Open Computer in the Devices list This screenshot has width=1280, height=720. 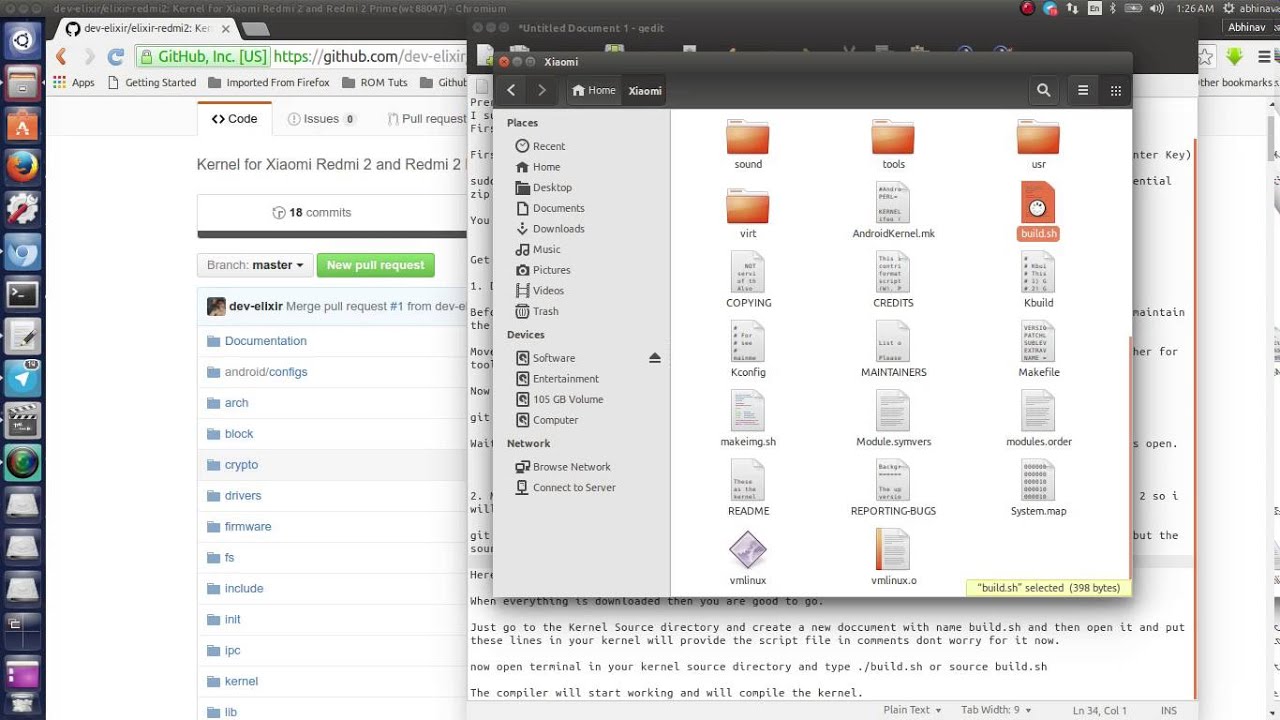click(546, 420)
